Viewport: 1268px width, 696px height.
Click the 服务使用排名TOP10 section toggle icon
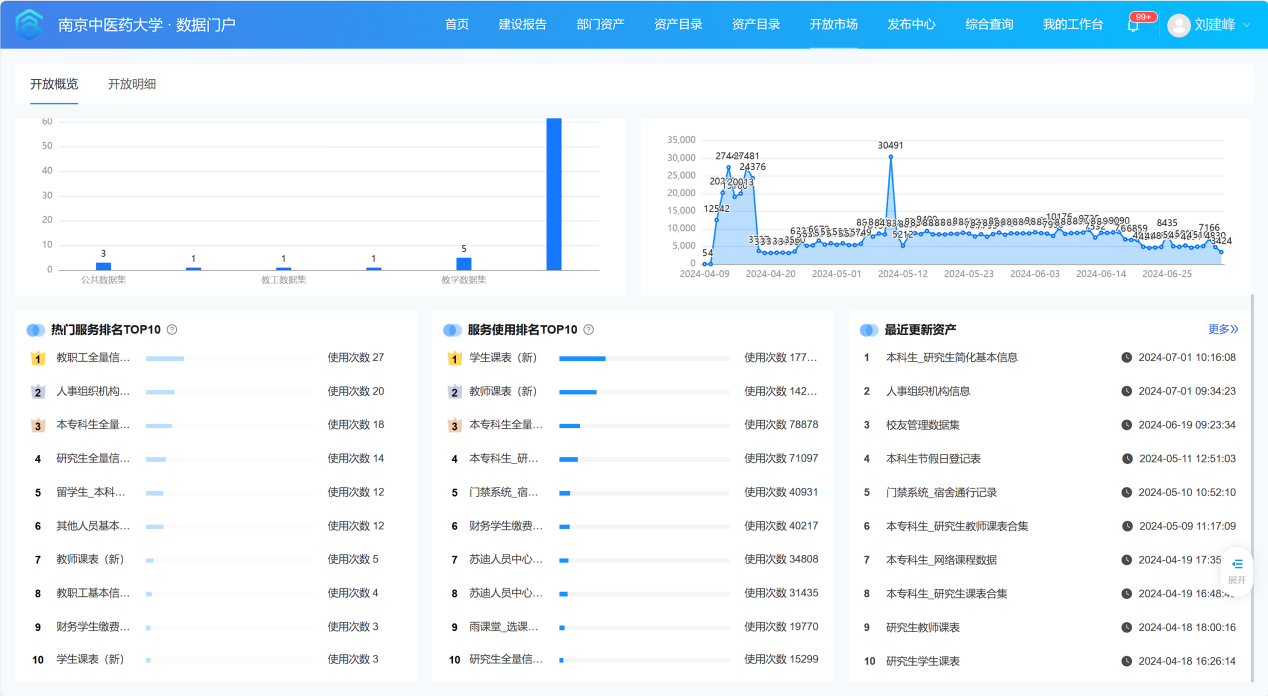tap(452, 329)
